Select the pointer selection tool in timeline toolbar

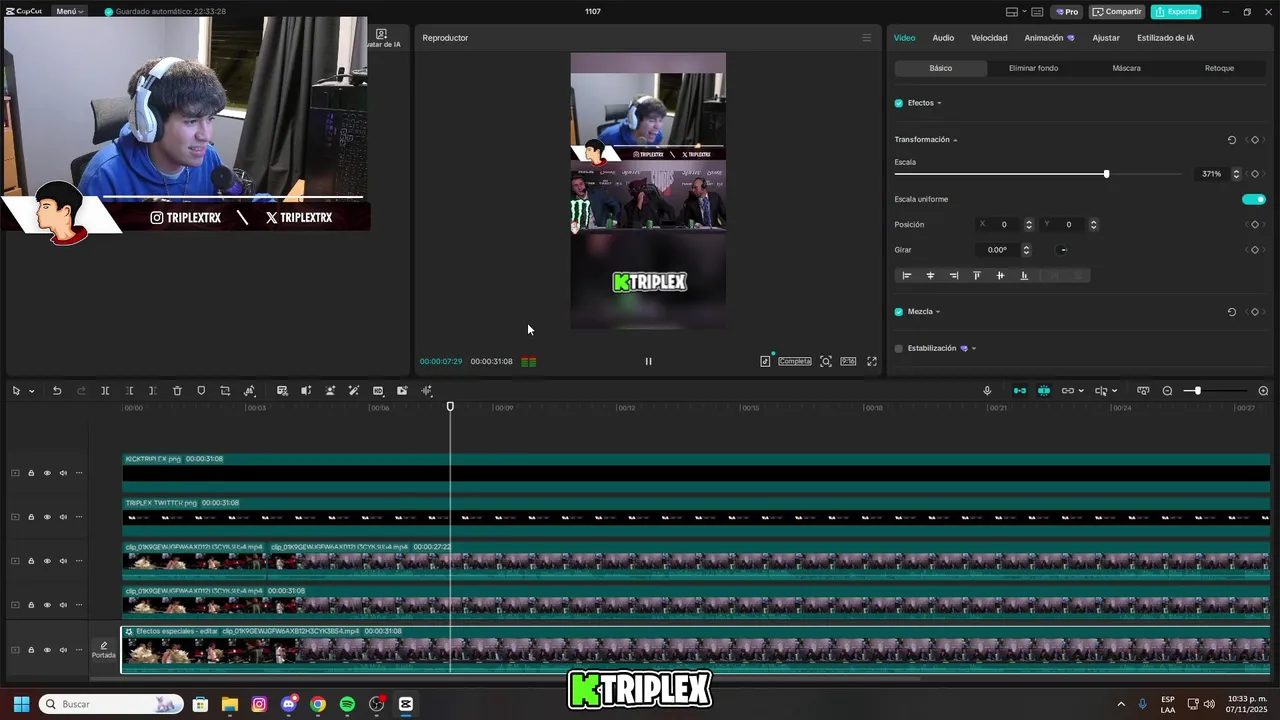click(16, 391)
